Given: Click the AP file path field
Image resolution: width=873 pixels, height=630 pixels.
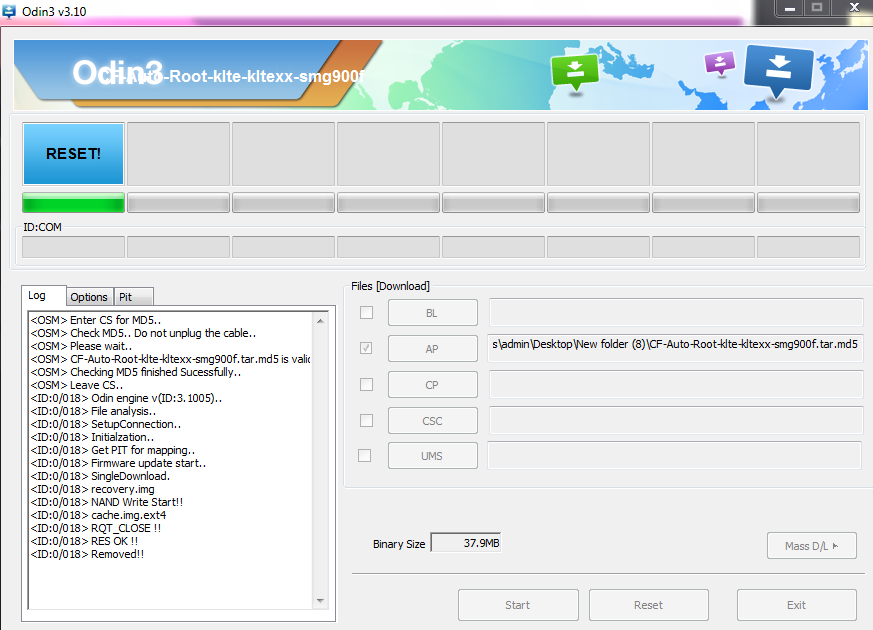Looking at the screenshot, I should click(x=675, y=348).
